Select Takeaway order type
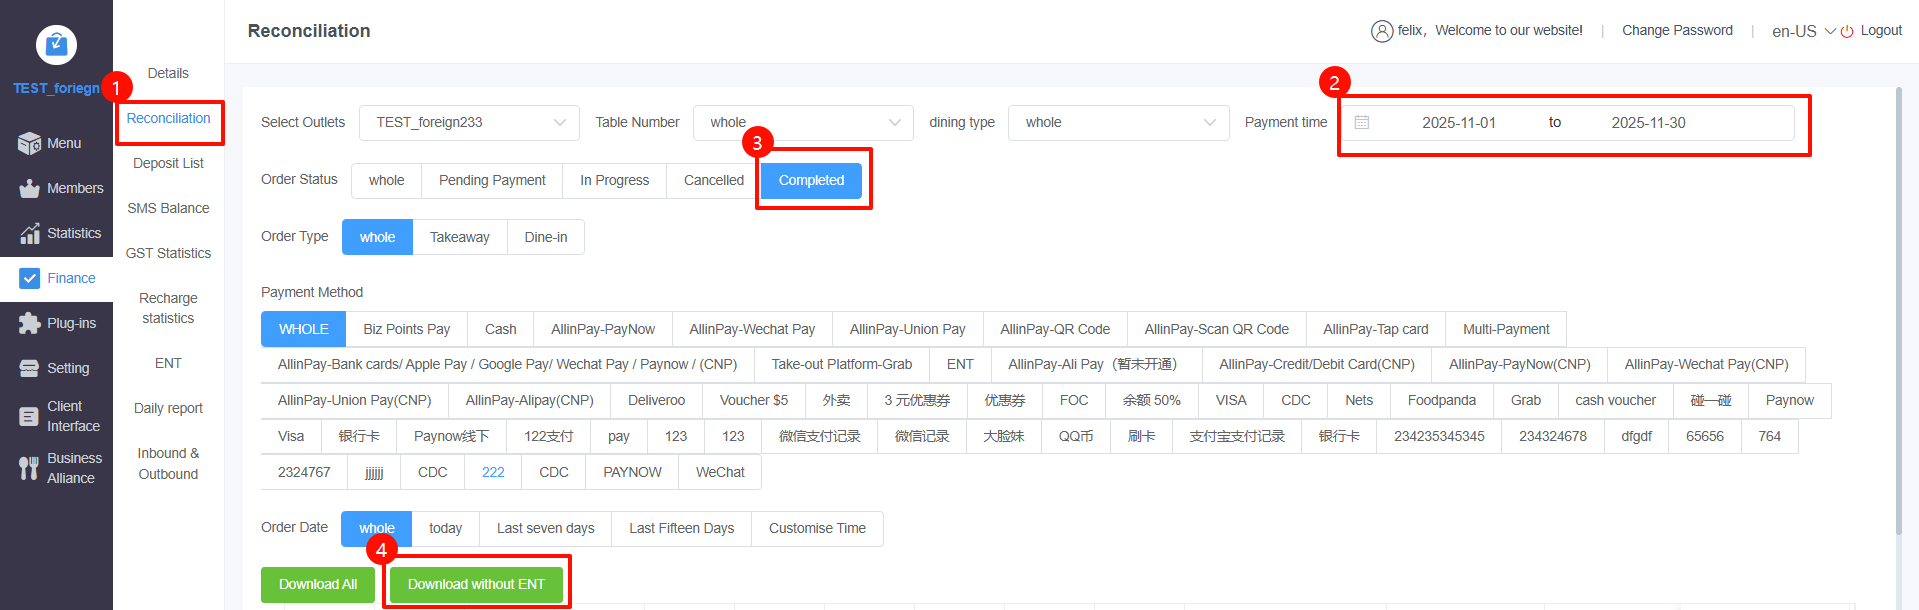Screen dimensions: 1919x610 pos(459,238)
